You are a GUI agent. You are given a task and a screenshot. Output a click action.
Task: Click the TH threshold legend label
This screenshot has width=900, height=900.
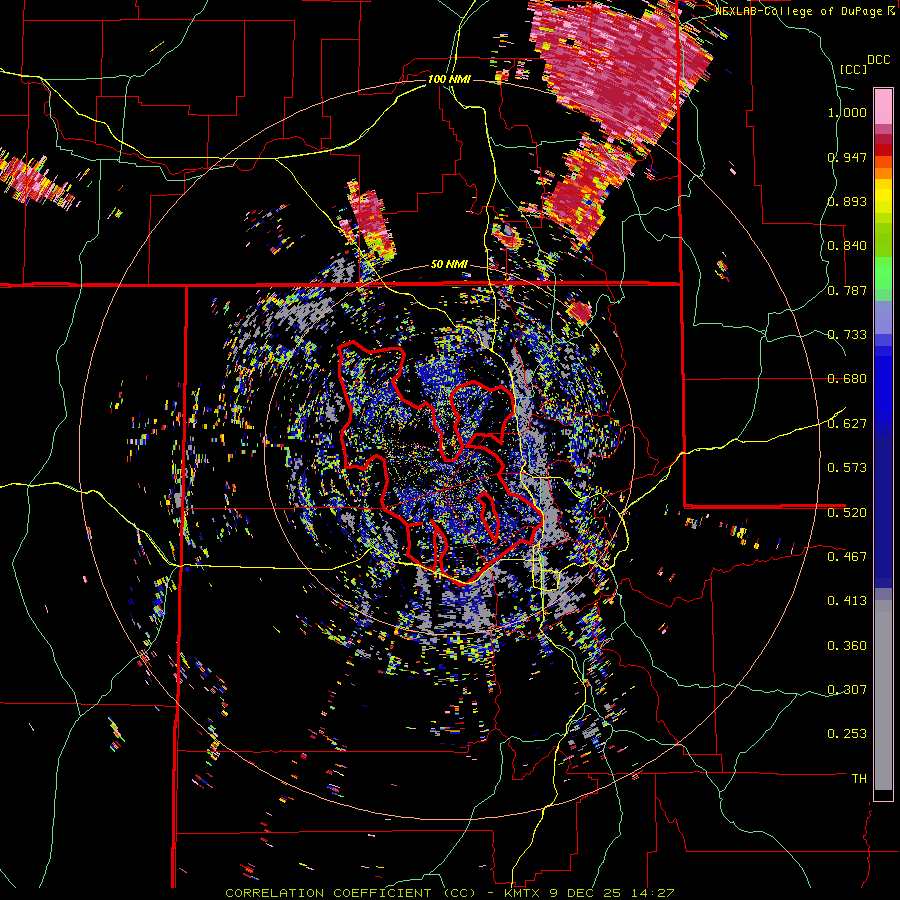[859, 779]
